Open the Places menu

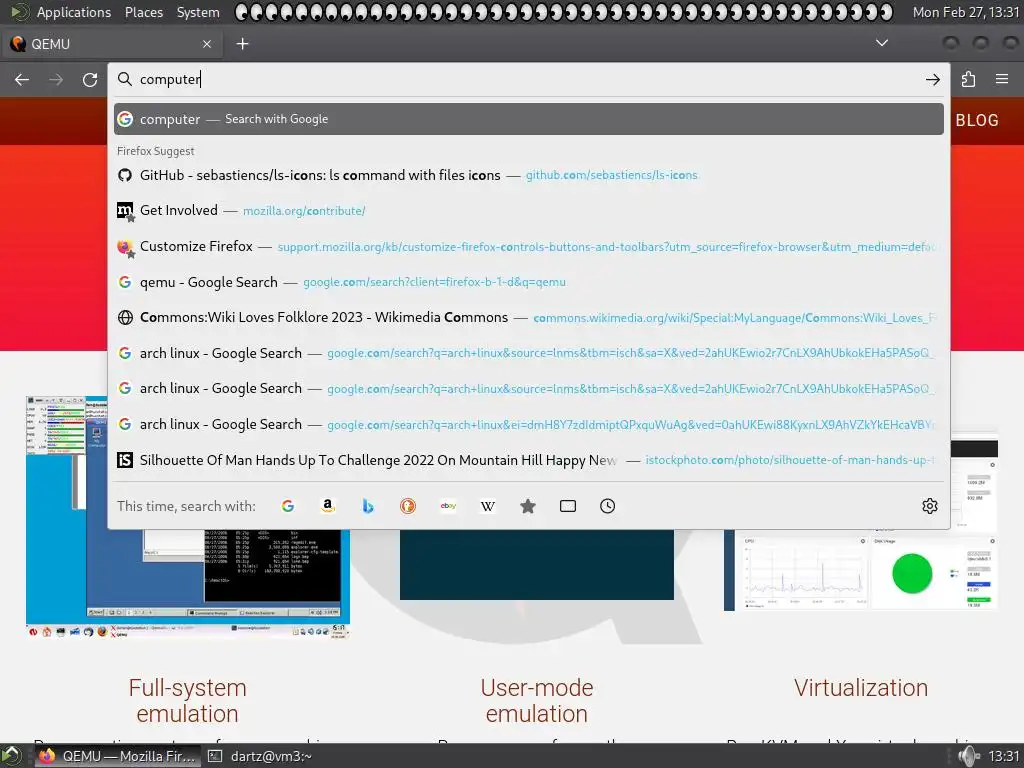tap(144, 12)
